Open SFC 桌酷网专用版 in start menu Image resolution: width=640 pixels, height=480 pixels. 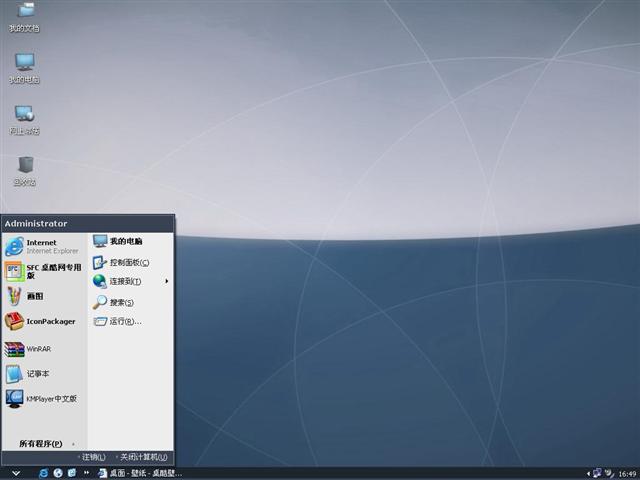click(44, 271)
